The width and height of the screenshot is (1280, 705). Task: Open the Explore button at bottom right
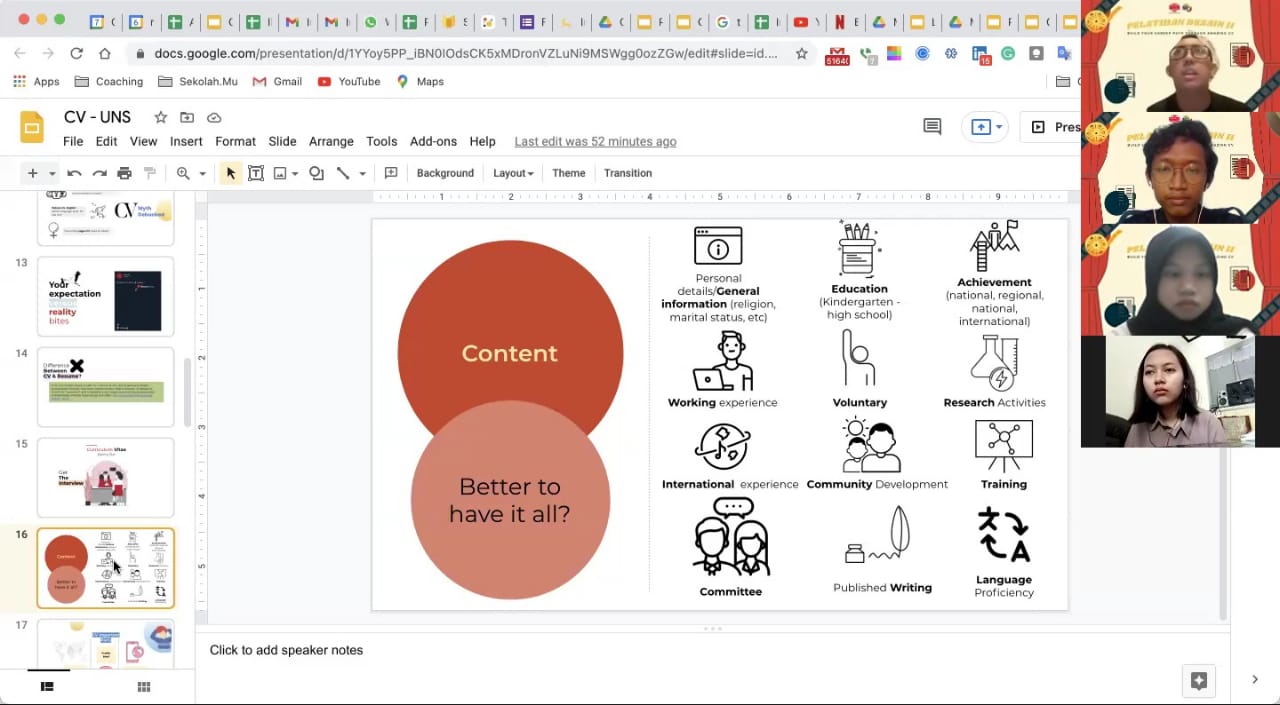1198,680
